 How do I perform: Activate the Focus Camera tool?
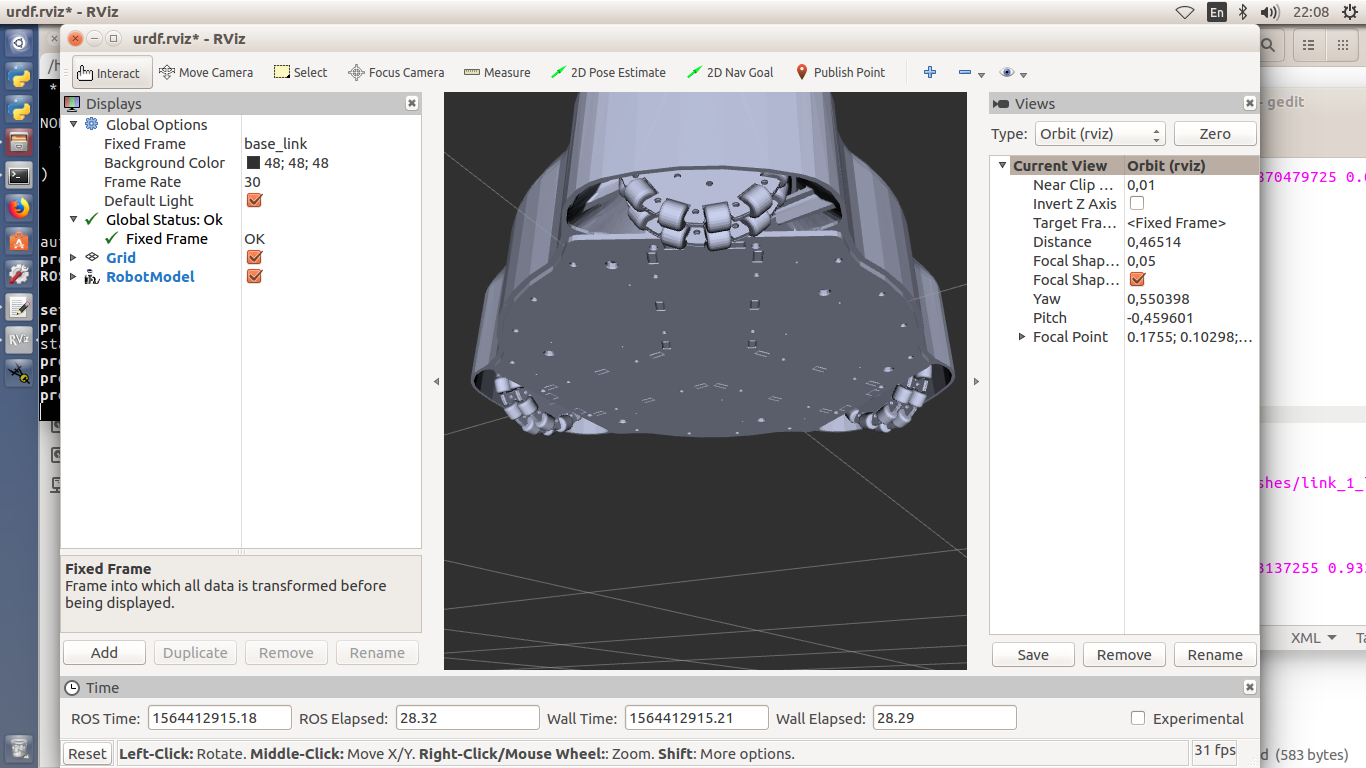(396, 72)
